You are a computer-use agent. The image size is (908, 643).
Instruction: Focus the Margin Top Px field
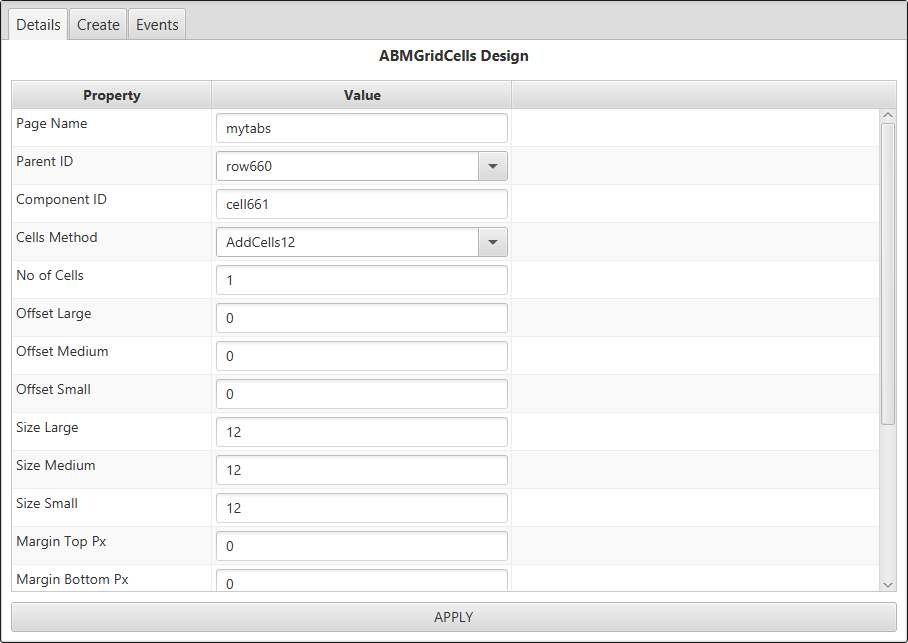tap(361, 546)
